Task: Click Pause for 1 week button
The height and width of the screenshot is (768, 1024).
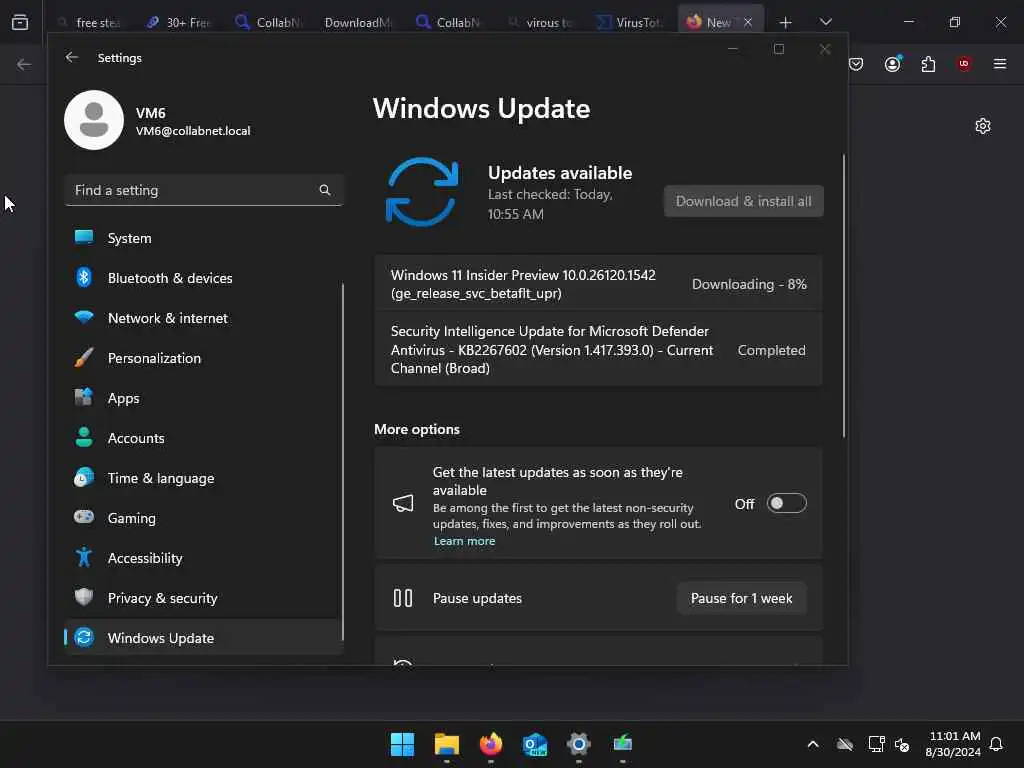Action: (741, 598)
